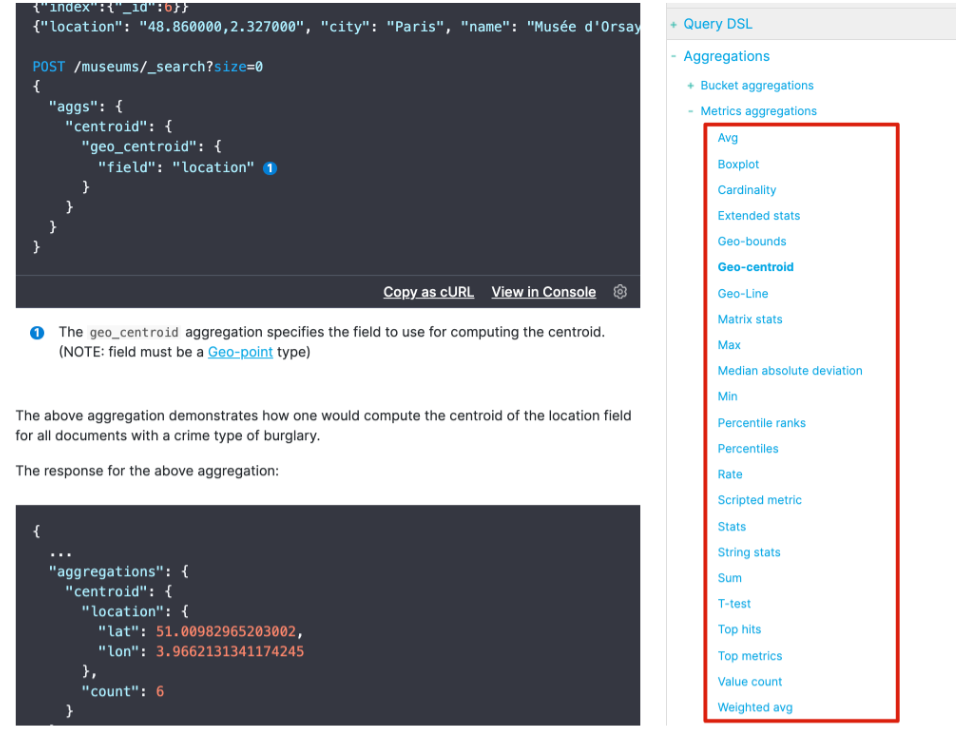The height and width of the screenshot is (738, 956).
Task: Click Copy as cURL
Action: tap(428, 291)
